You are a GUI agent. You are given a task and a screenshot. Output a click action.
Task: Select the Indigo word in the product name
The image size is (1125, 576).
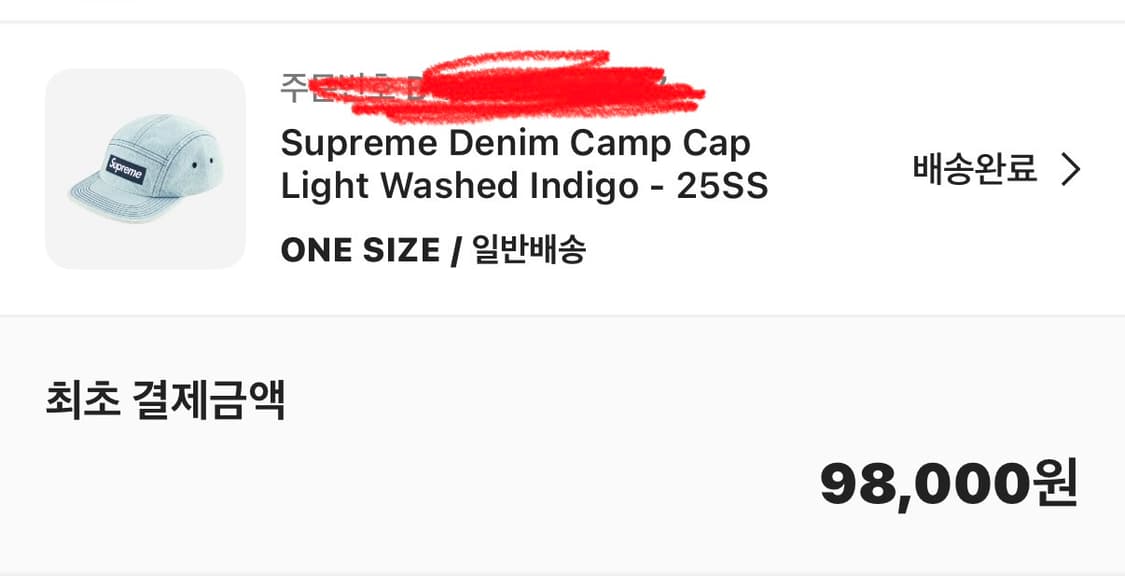(x=583, y=187)
